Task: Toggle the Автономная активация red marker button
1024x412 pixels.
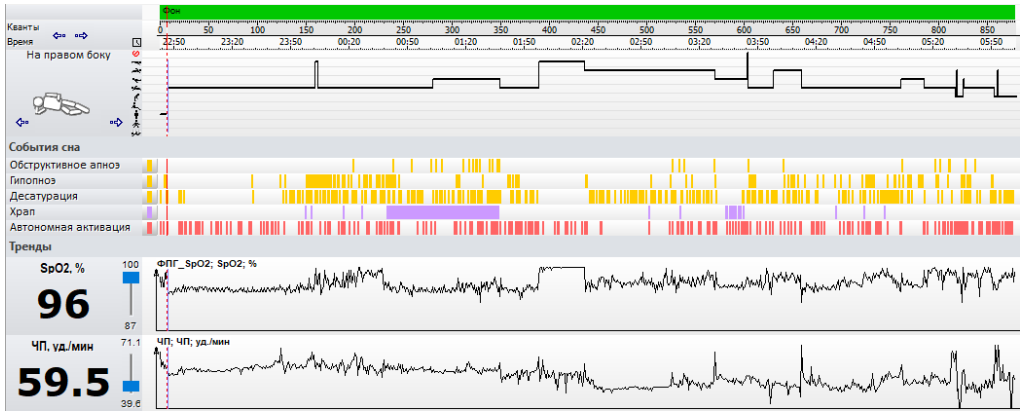Action: click(150, 227)
